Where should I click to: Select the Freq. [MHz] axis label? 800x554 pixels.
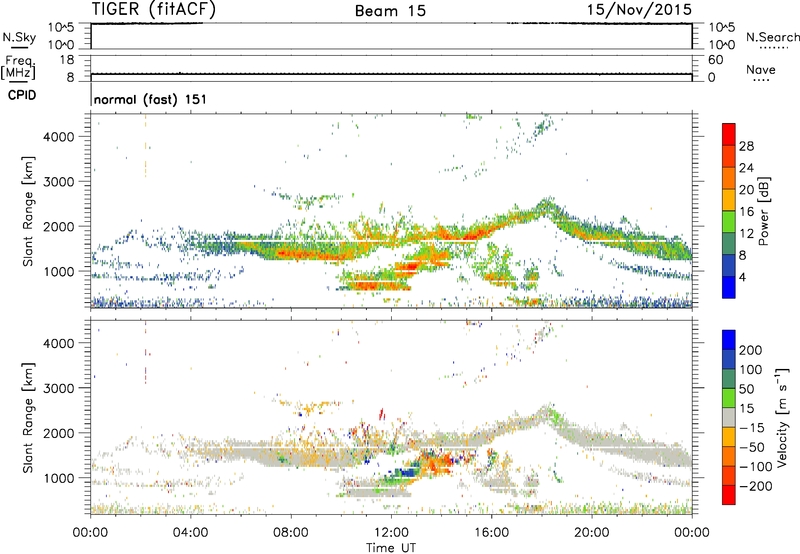18,67
